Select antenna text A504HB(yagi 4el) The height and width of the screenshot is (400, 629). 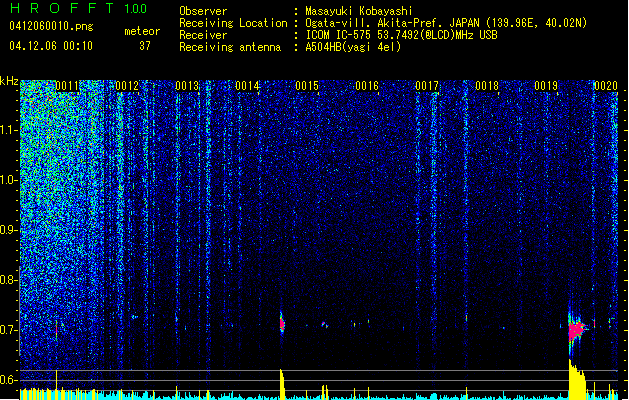click(x=353, y=47)
